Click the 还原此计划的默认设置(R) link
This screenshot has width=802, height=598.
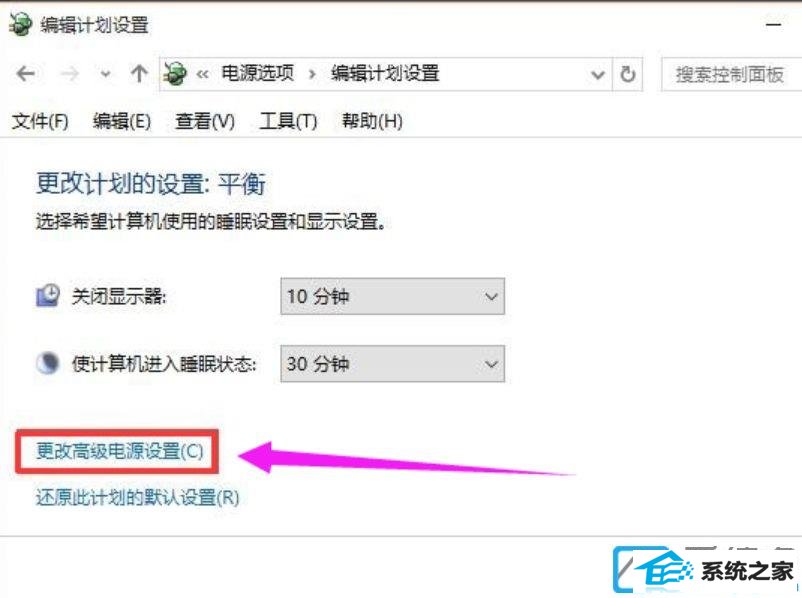pos(138,497)
